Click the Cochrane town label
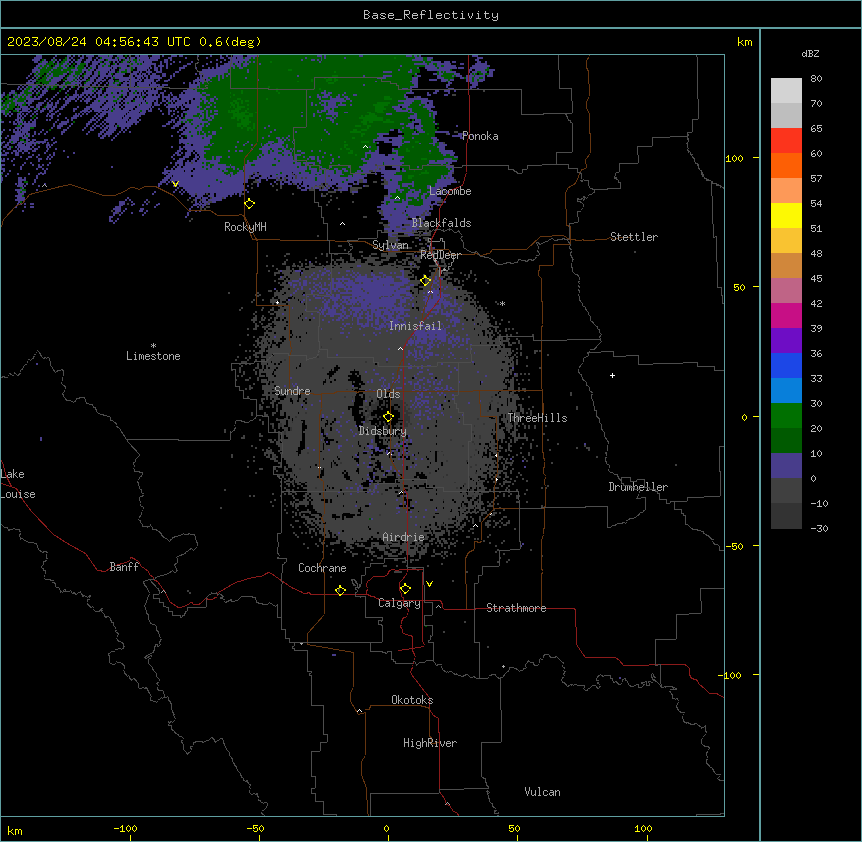 [322, 568]
